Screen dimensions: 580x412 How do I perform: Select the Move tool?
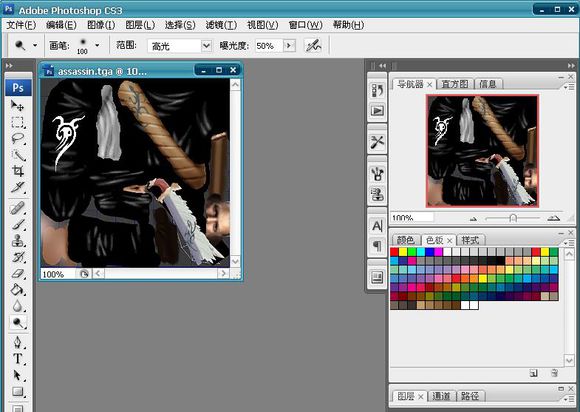point(17,106)
